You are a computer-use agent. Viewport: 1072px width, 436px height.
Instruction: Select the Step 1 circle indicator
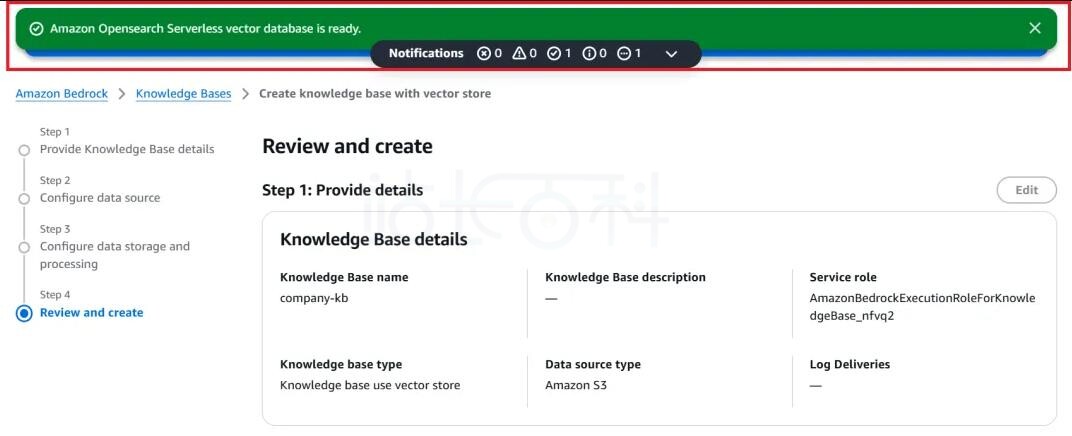(x=24, y=150)
